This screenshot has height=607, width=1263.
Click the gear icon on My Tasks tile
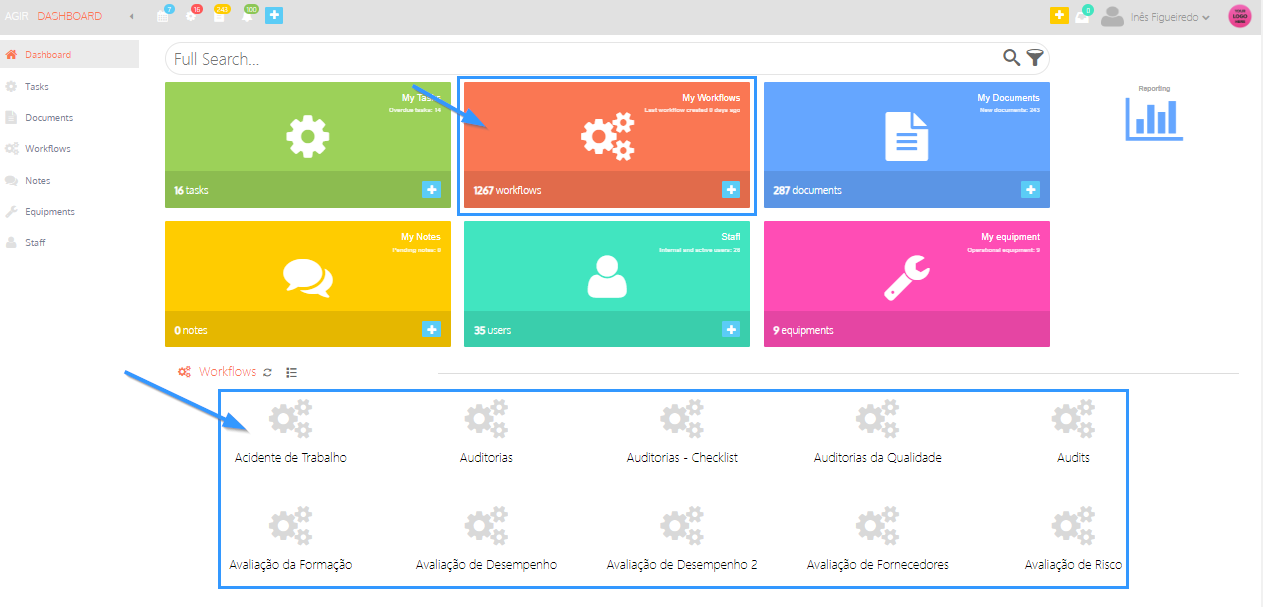click(x=307, y=137)
